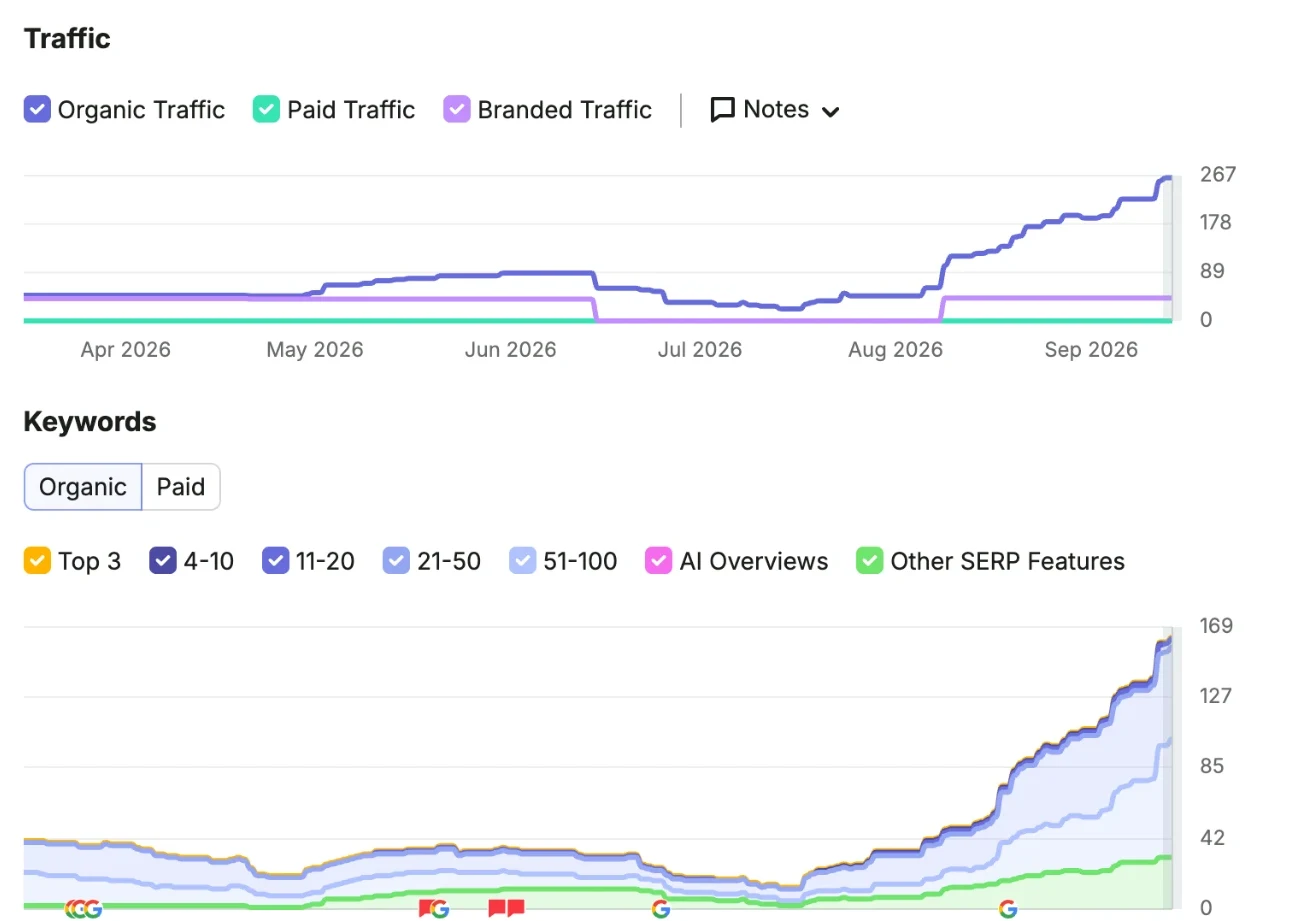Screen dimensions: 1304x921
Task: Toggle the 11-20 positions checkbox
Action: 275,561
